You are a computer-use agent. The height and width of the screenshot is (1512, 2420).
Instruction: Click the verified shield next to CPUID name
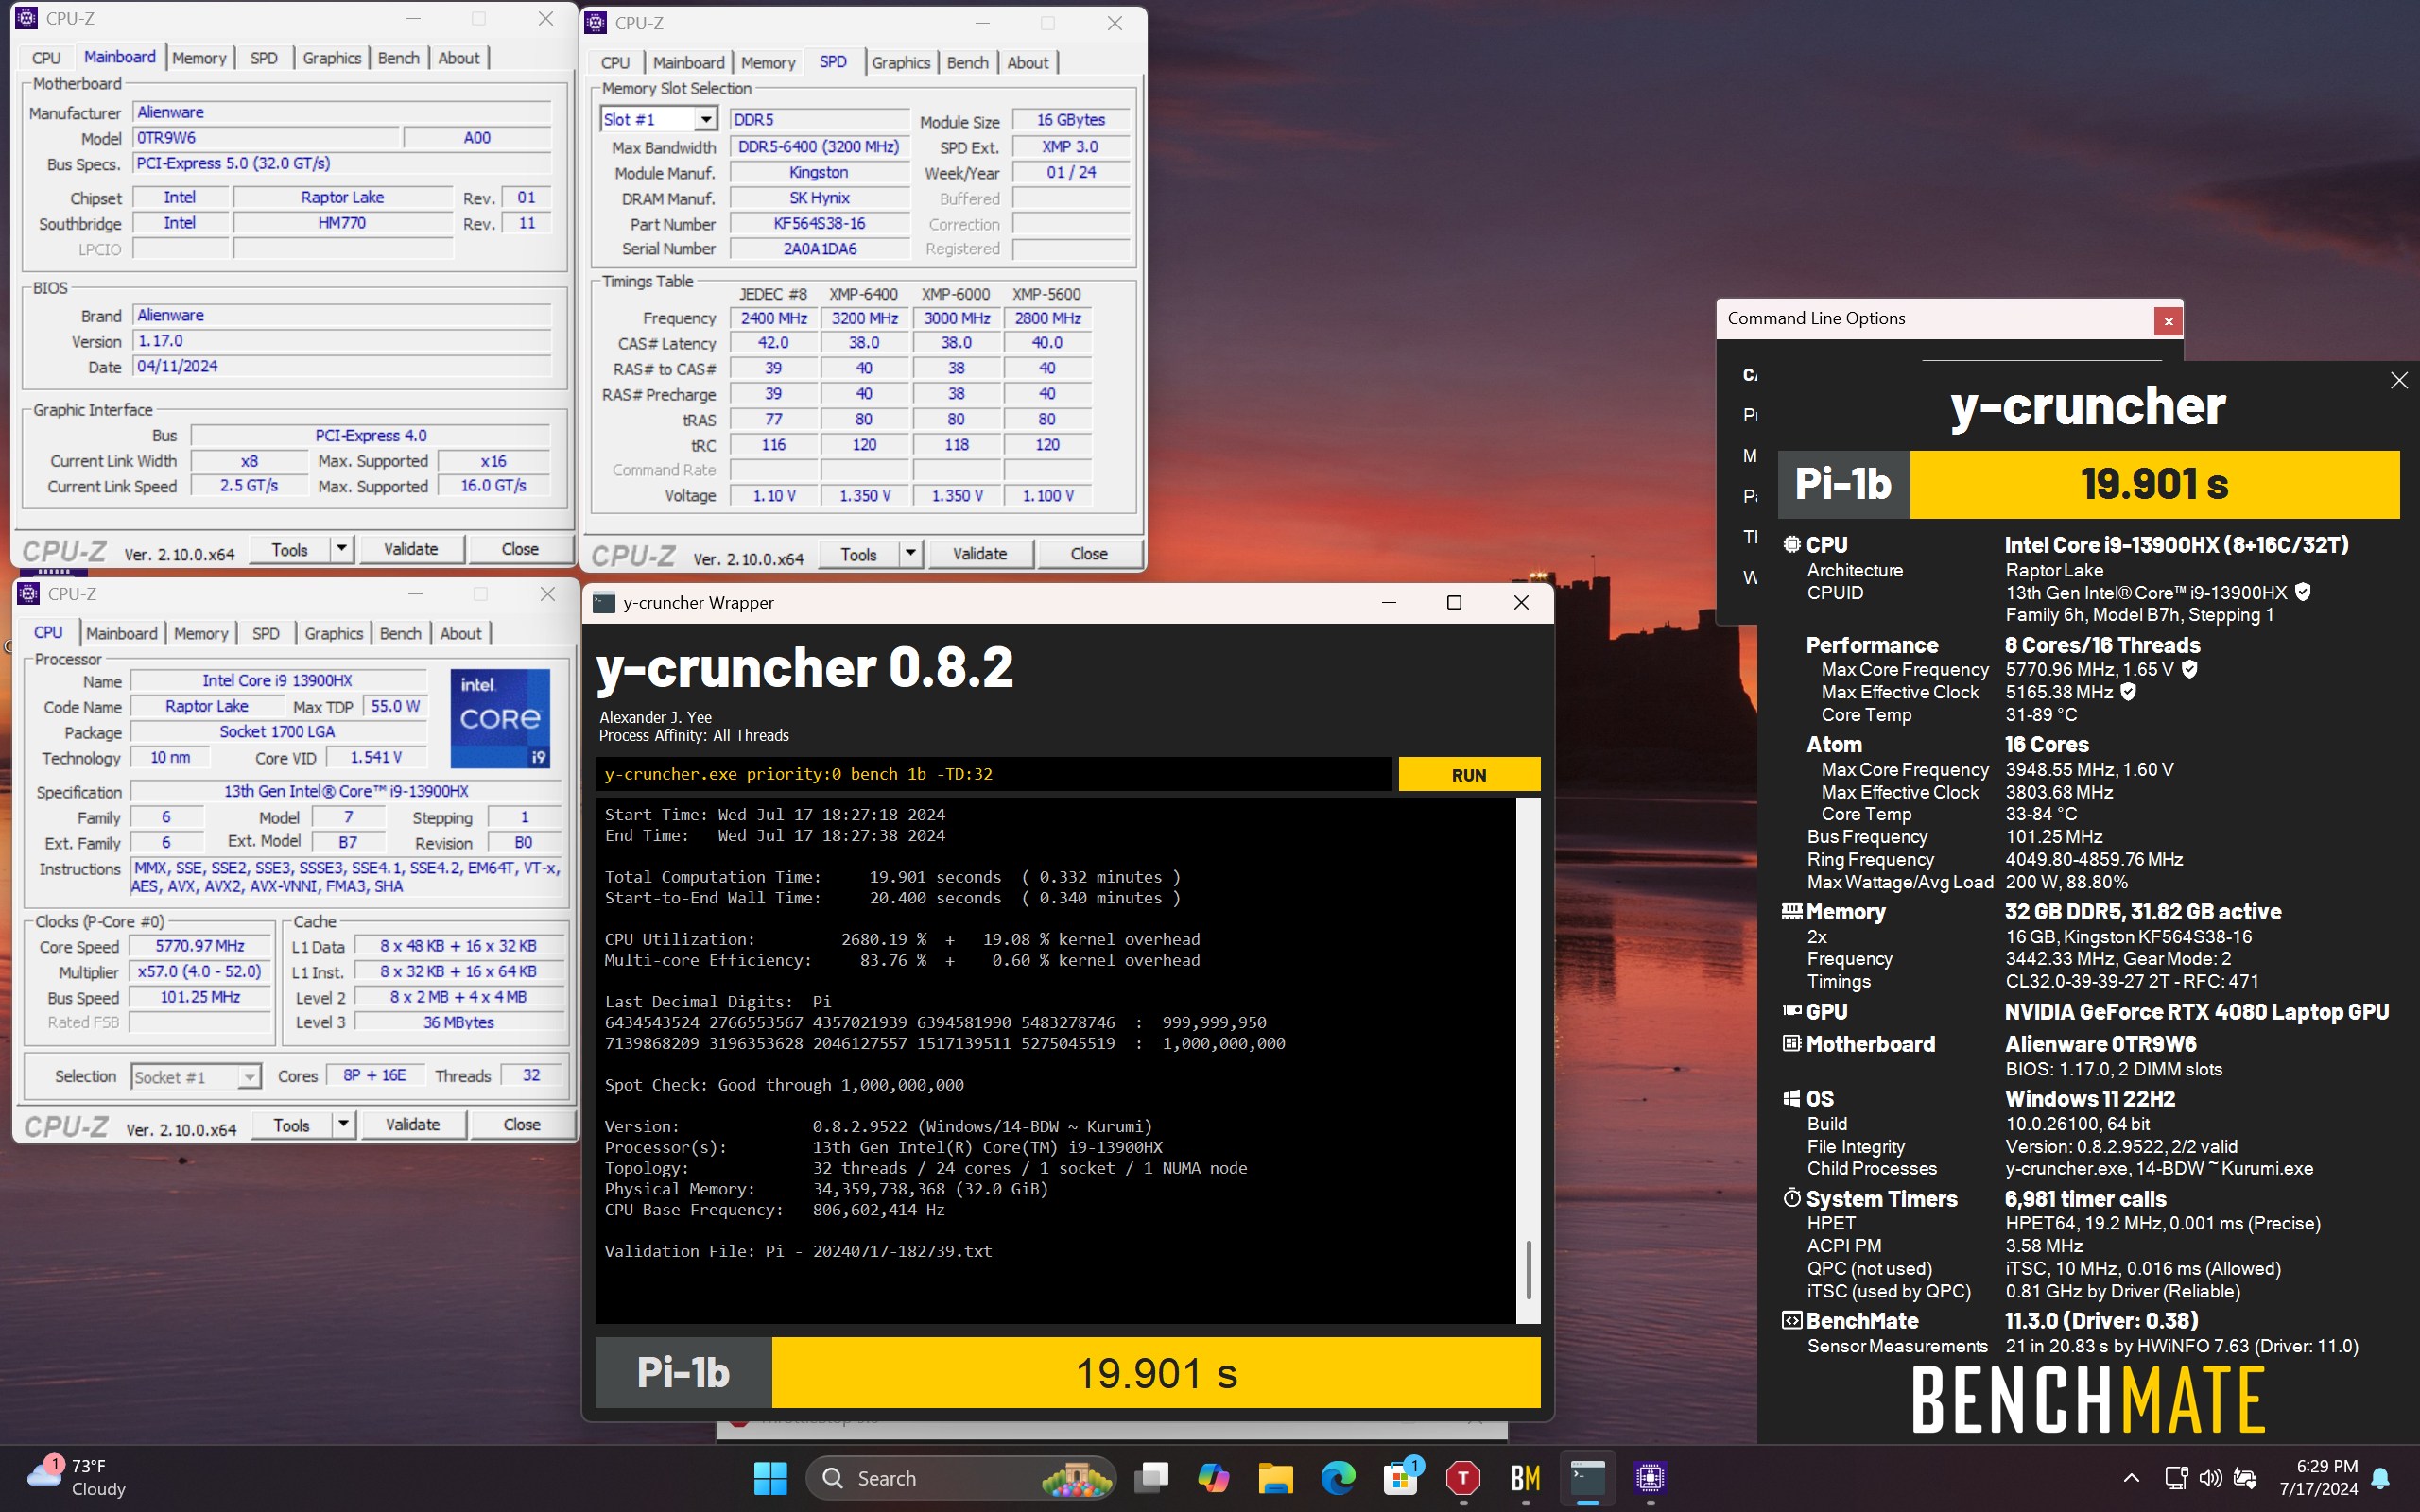coord(2303,592)
